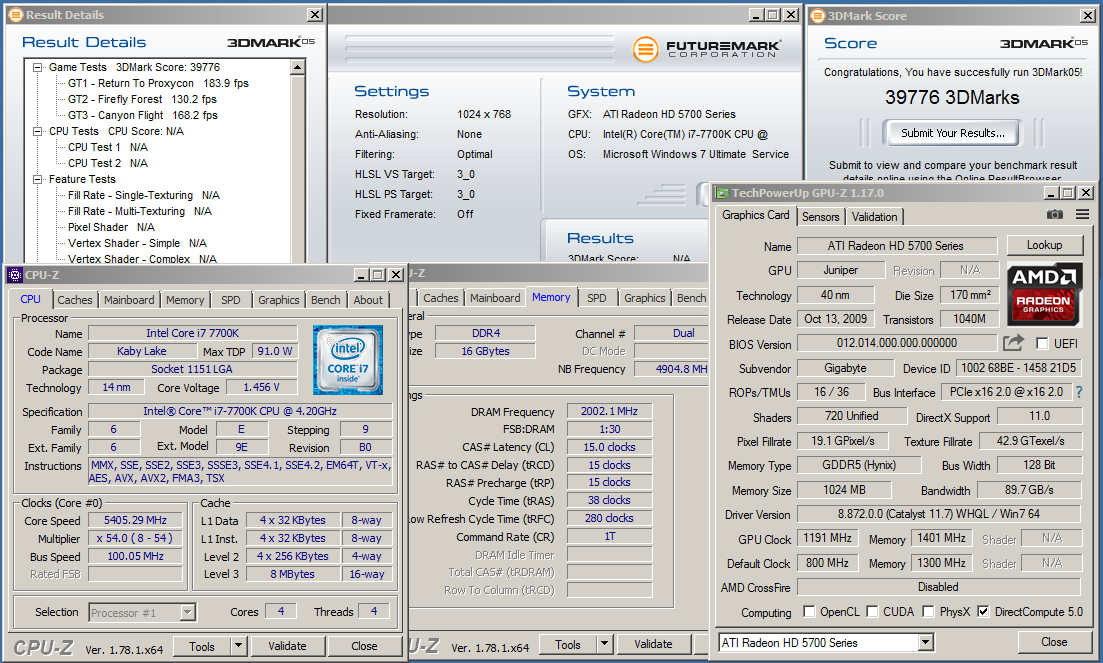Screen dimensions: 1103x663
Task: Open the Processor #1 selection dropdown
Action: [187, 612]
